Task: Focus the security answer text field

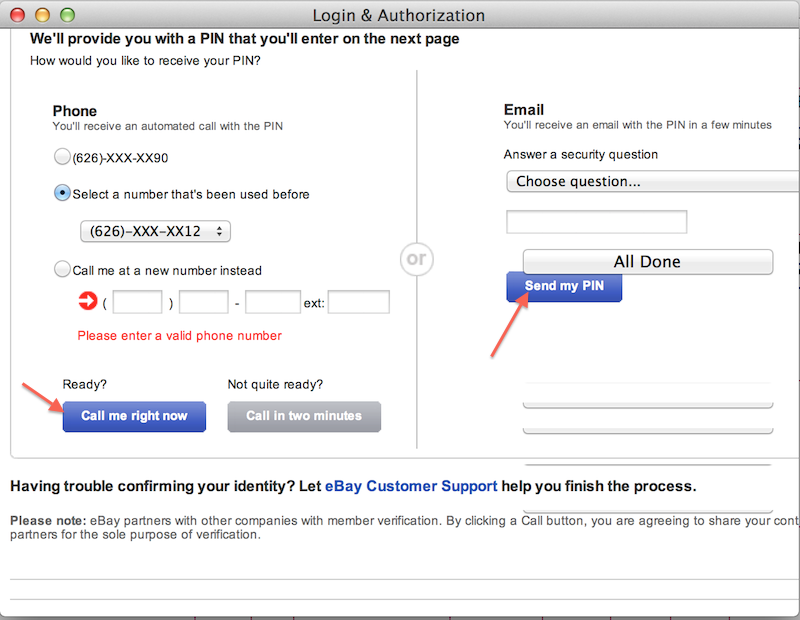Action: point(596,222)
